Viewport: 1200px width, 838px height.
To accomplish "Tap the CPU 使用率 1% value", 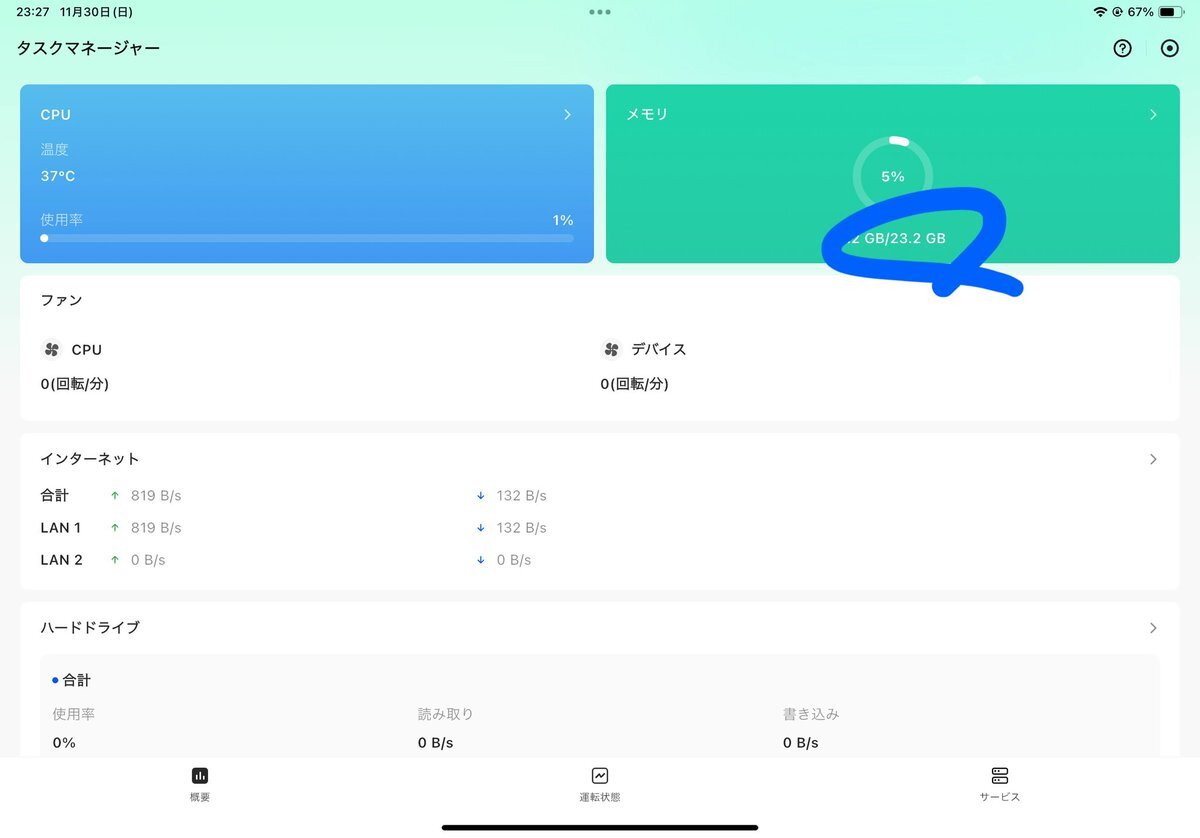I will point(563,220).
